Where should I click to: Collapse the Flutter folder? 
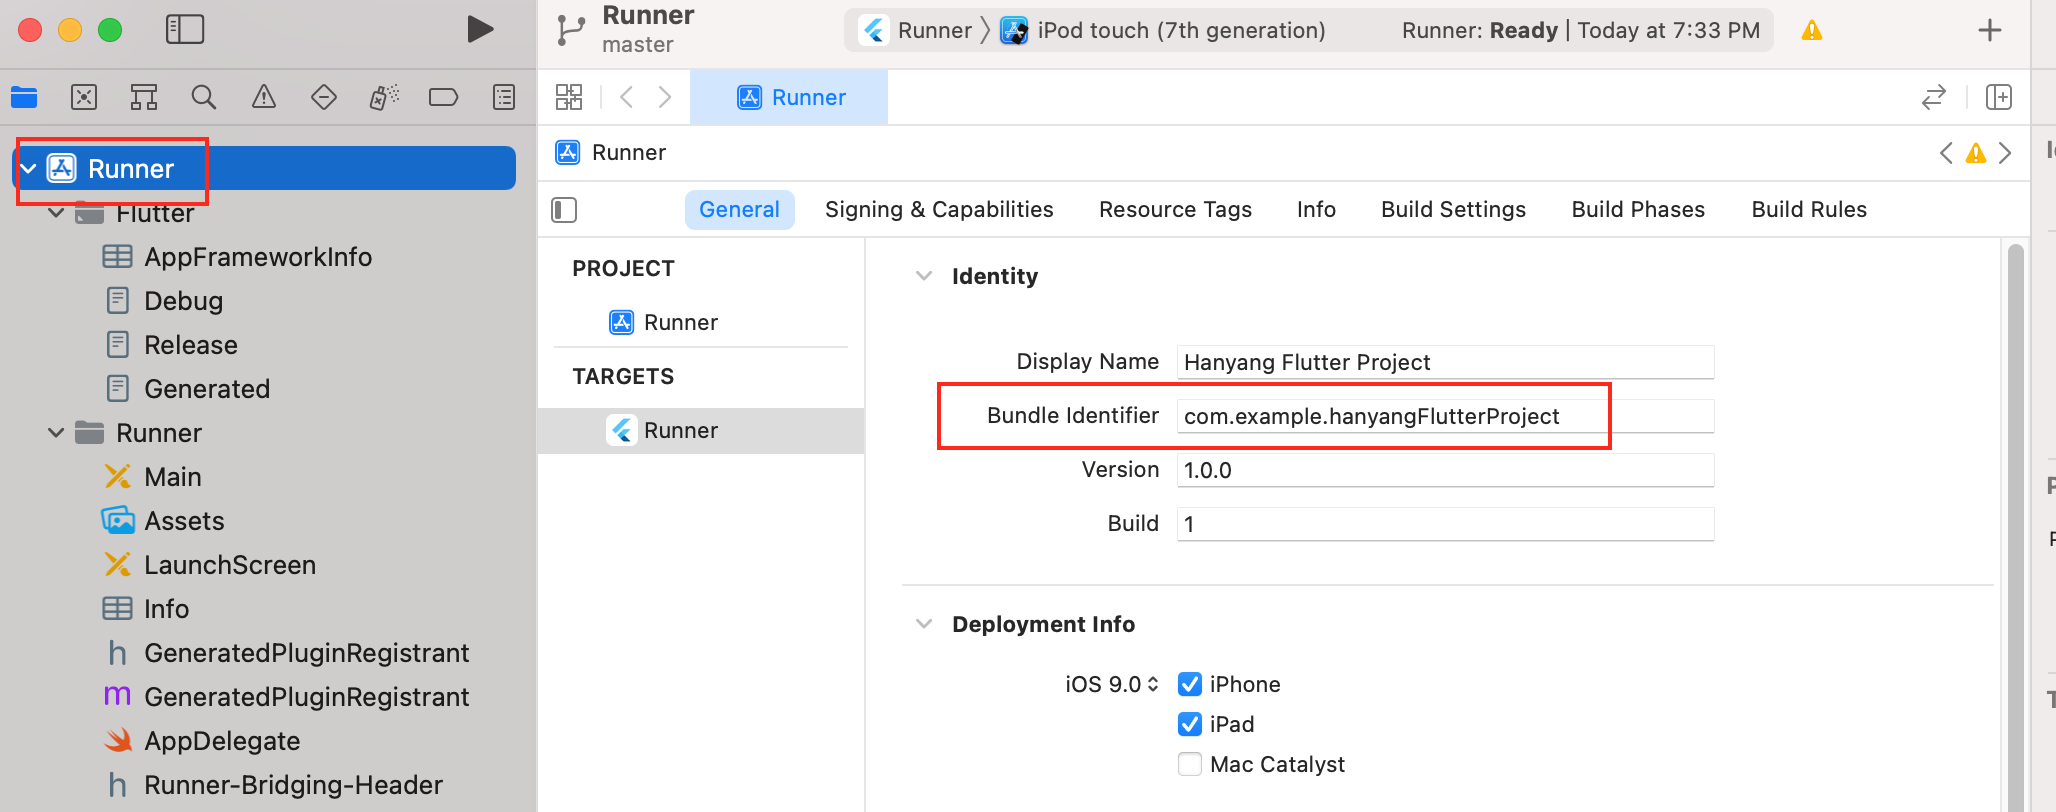click(x=57, y=213)
